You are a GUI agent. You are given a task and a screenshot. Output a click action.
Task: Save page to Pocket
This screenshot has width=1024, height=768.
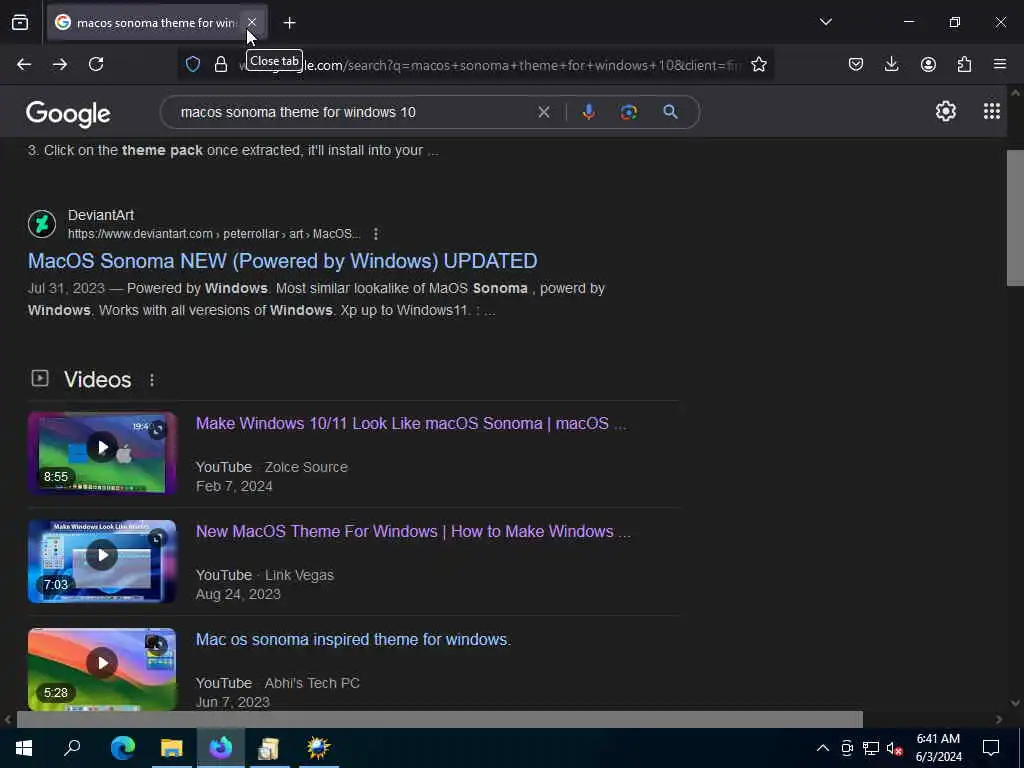coord(856,64)
